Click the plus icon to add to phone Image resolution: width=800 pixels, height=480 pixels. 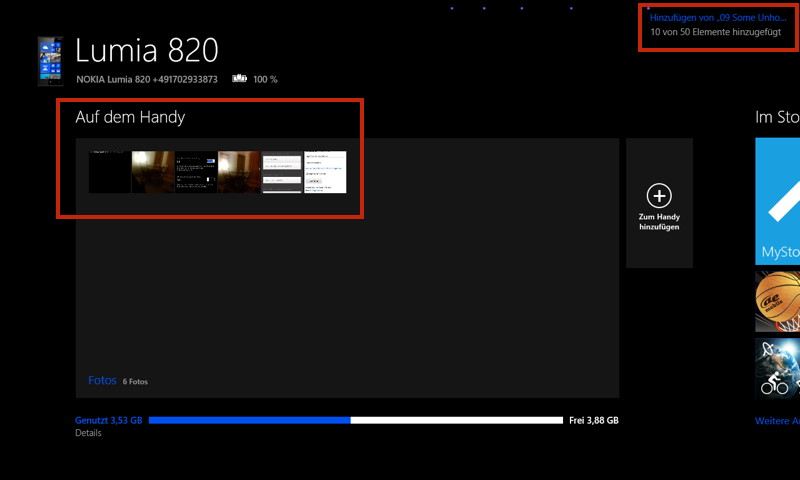click(x=659, y=195)
